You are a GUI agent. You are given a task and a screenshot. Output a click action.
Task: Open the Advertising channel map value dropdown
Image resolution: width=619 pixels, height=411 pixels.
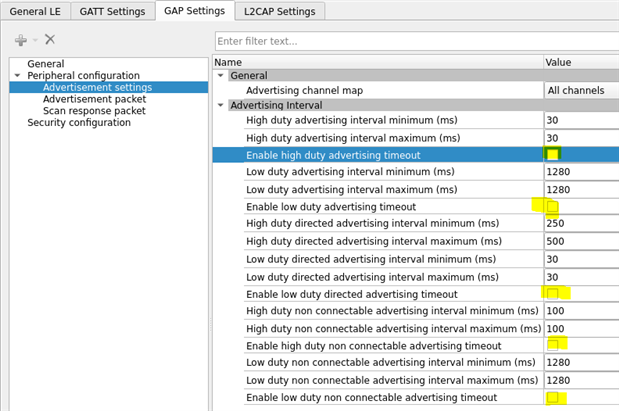click(x=581, y=91)
